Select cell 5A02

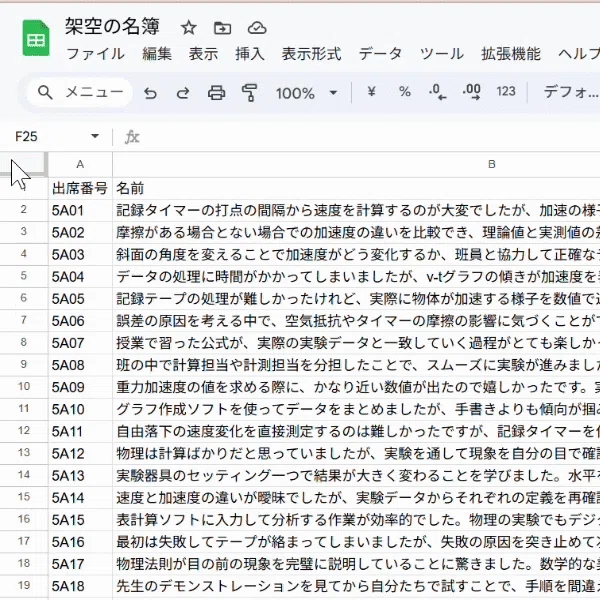[x=80, y=232]
